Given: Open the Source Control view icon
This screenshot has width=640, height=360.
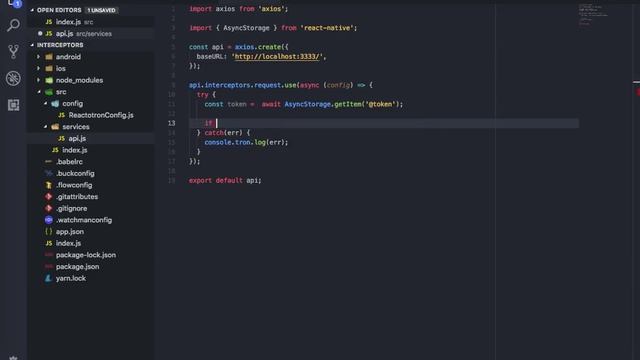Looking at the screenshot, I should click(13, 52).
